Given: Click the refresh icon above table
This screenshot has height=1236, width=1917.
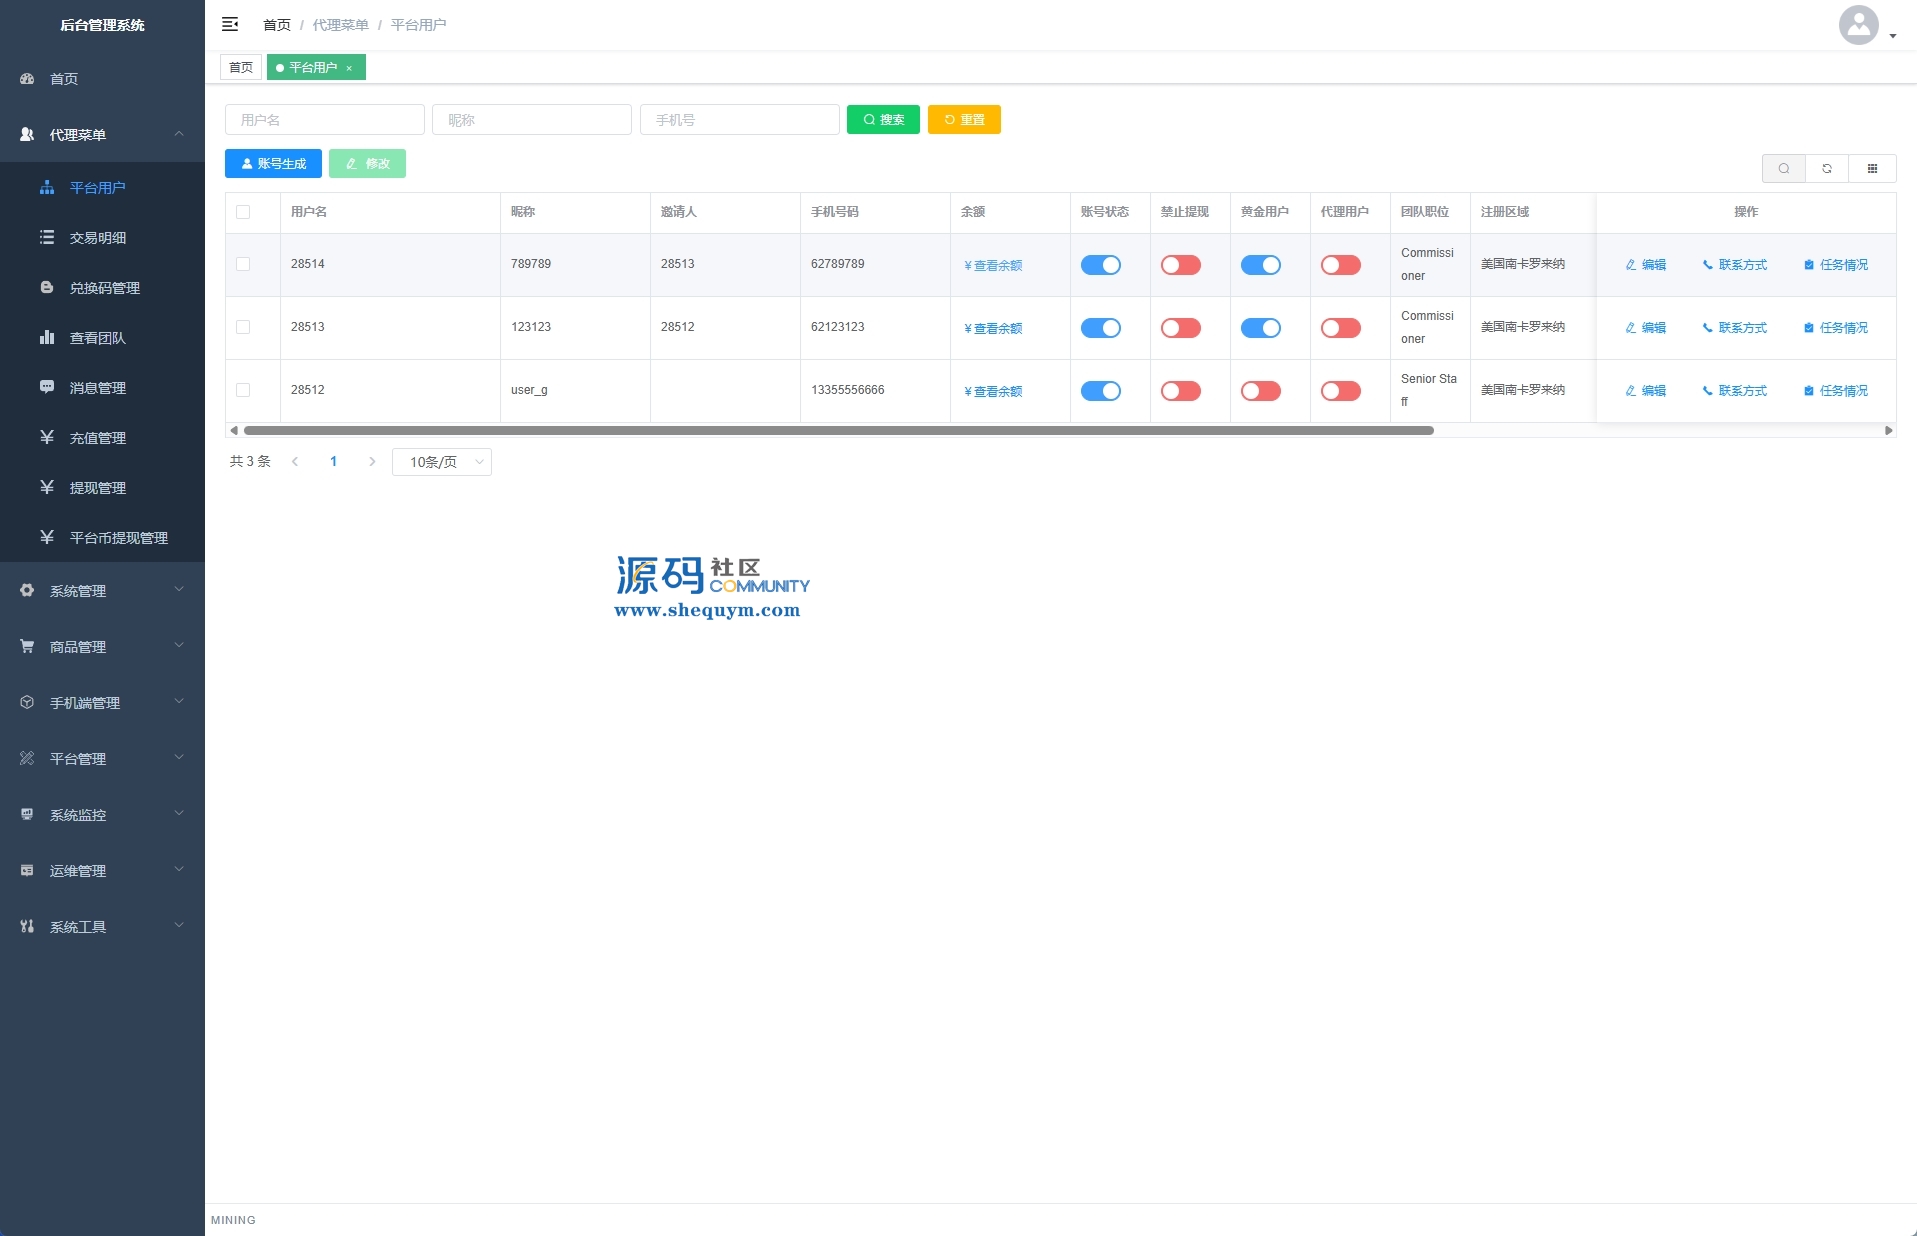Looking at the screenshot, I should 1827,168.
